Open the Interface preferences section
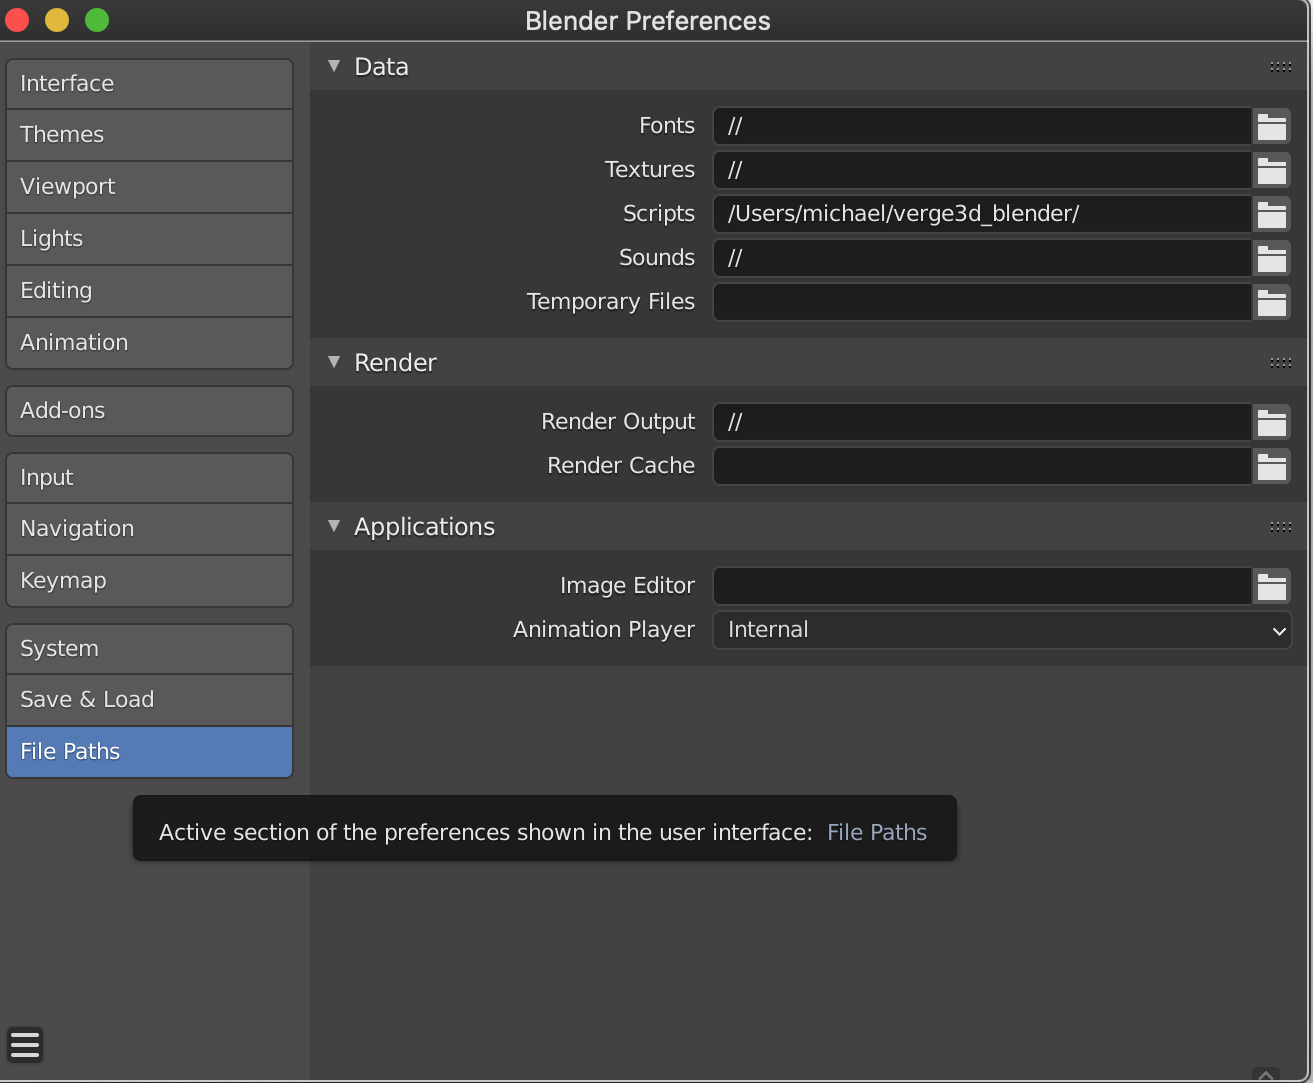The height and width of the screenshot is (1083, 1313). pos(150,84)
